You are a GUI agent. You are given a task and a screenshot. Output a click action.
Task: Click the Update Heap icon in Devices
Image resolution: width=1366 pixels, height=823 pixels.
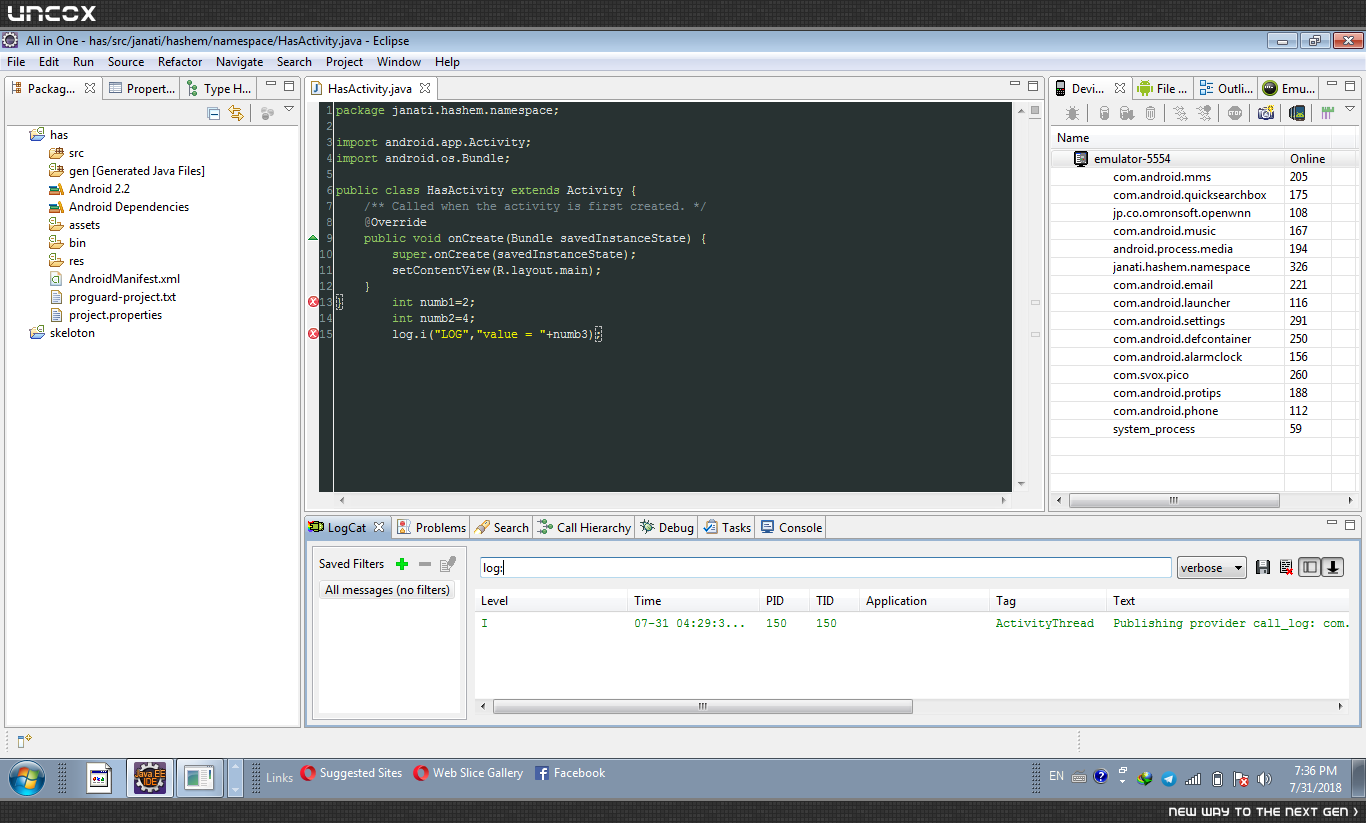coord(1104,114)
